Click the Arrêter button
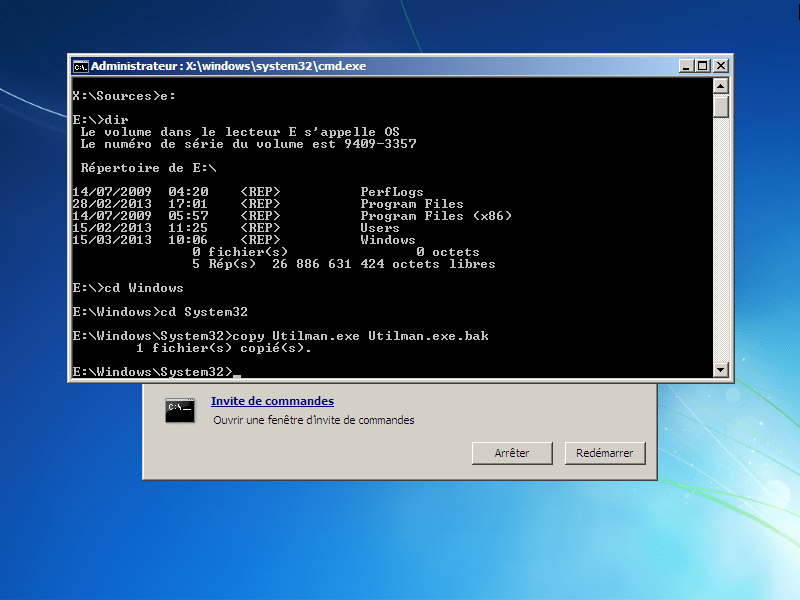The image size is (800, 600). 512,453
